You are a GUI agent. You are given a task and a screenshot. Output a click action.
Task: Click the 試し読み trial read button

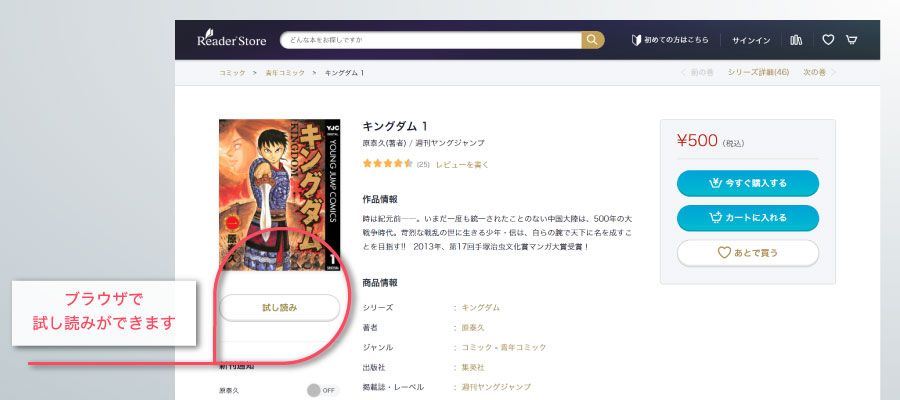point(280,308)
